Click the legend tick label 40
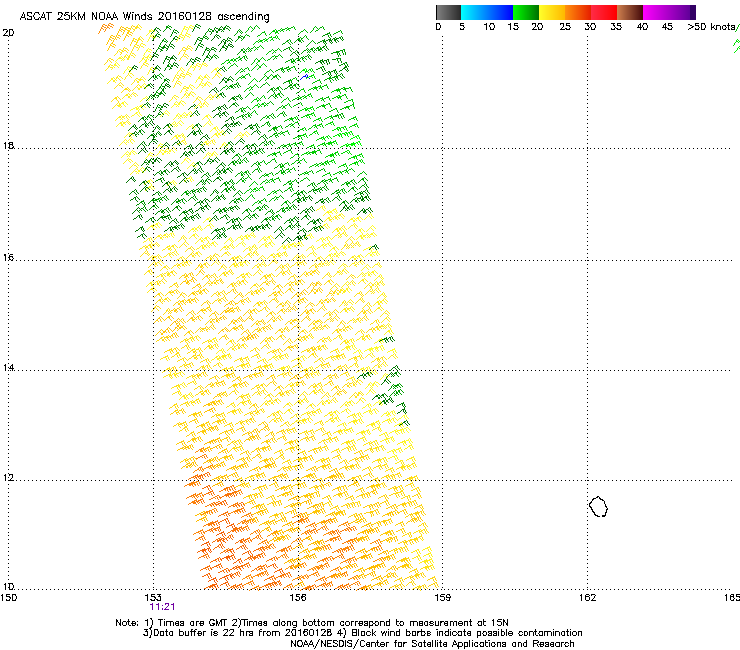Viewport: 740px width, 650px height. pyautogui.click(x=642, y=27)
